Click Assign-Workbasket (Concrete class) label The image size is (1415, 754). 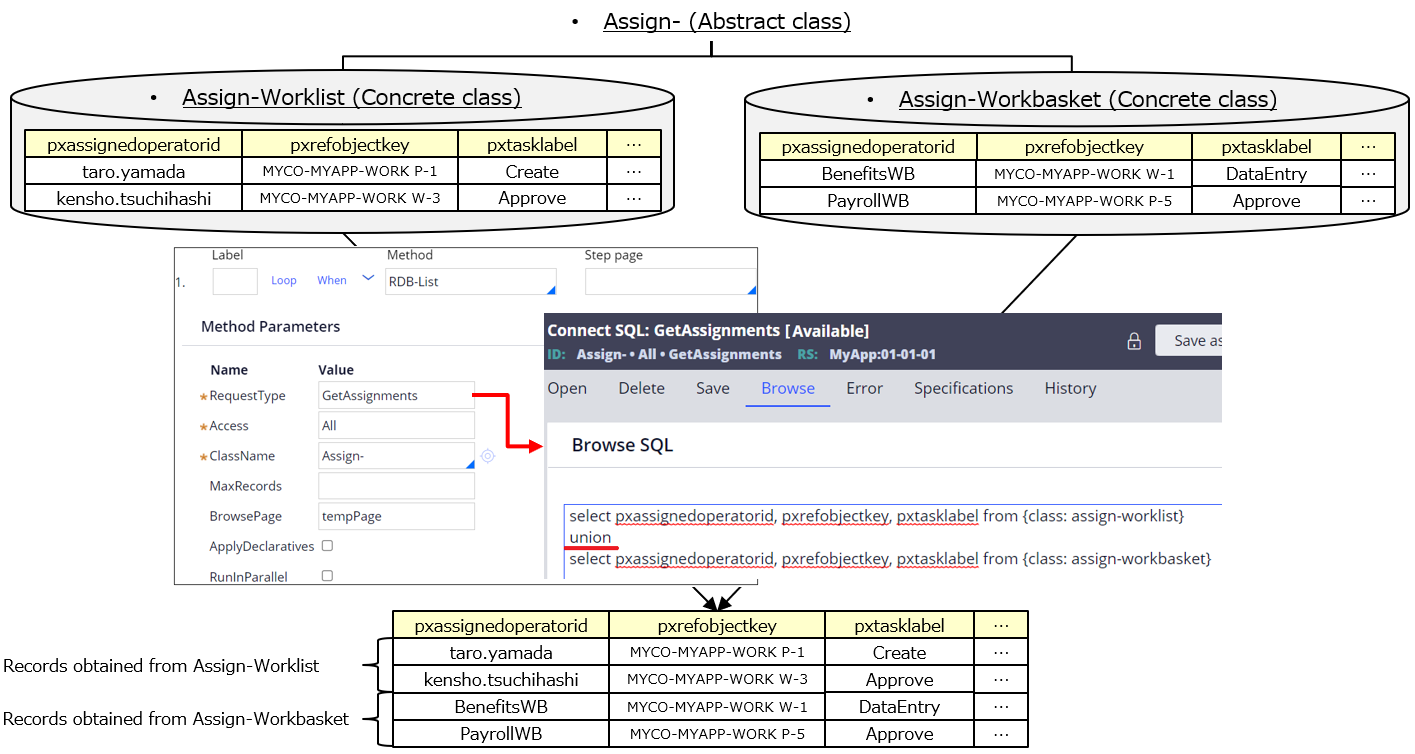coord(1088,99)
